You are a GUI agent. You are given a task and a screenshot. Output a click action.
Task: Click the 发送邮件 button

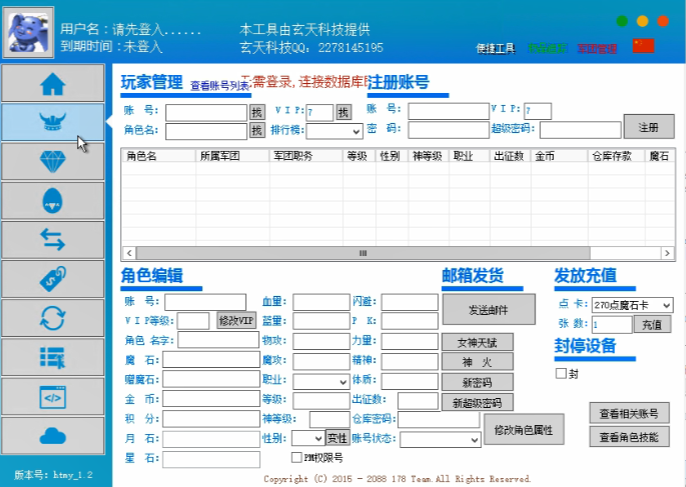489,309
